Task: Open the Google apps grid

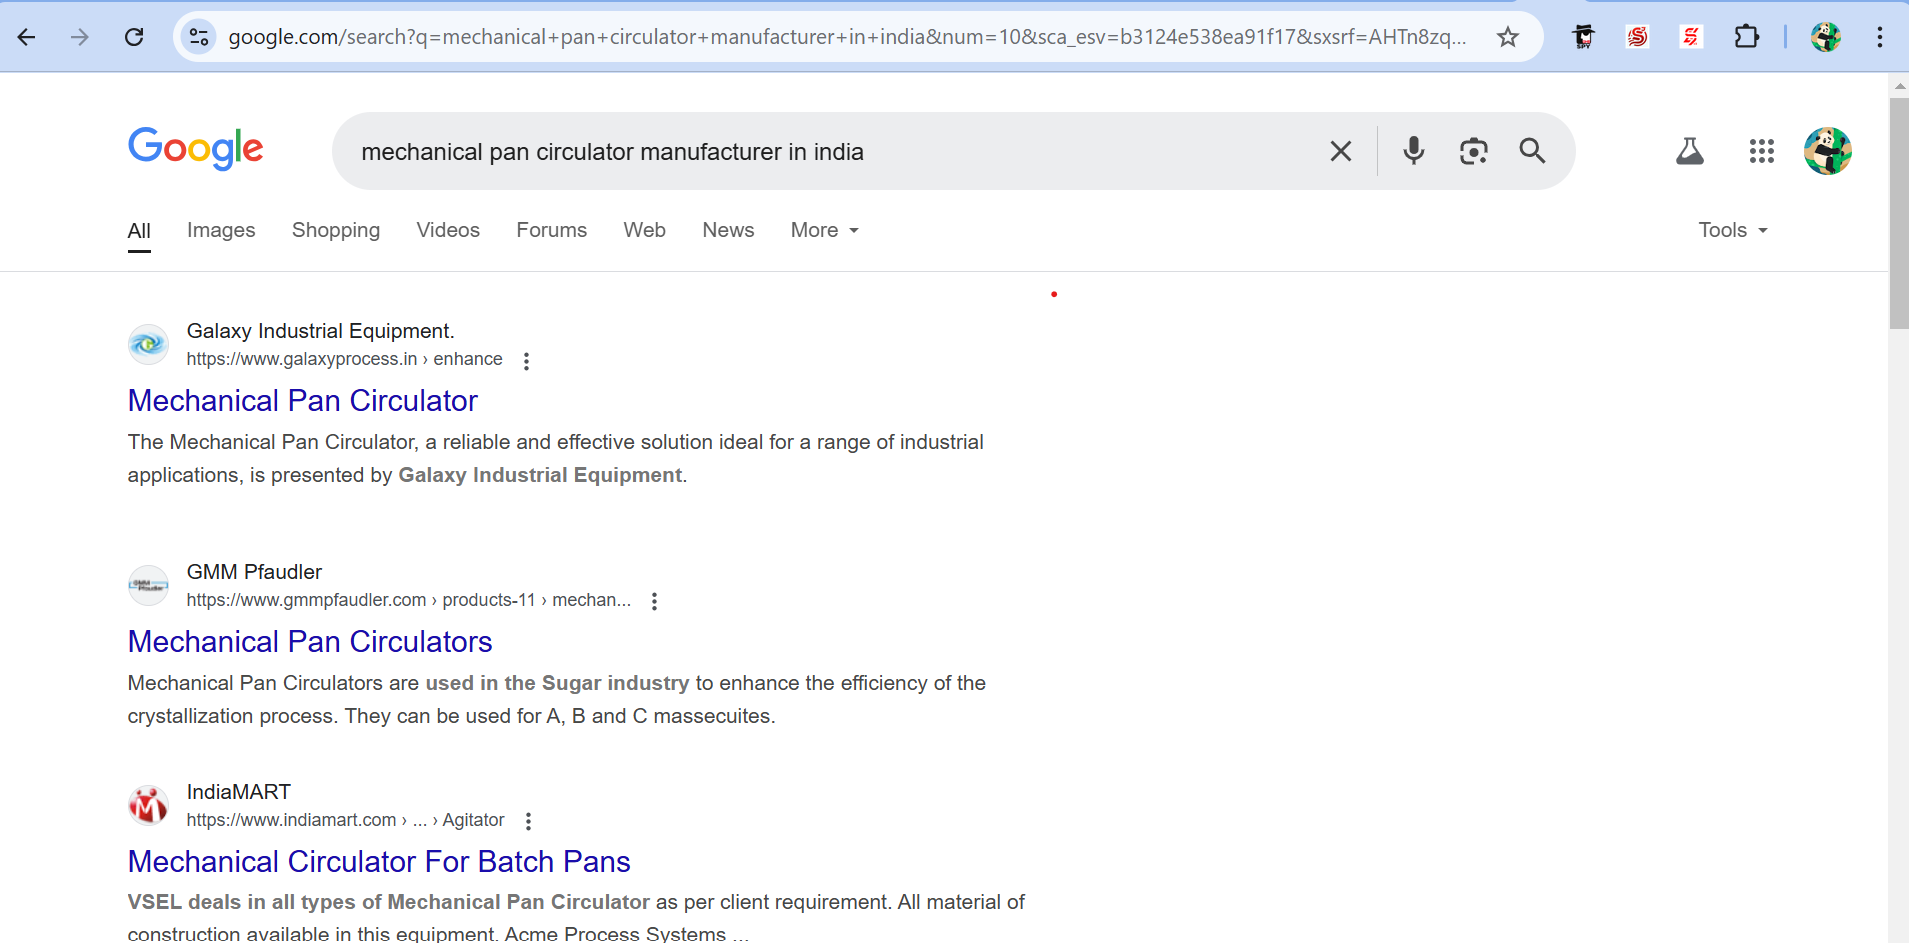Action: [1761, 151]
